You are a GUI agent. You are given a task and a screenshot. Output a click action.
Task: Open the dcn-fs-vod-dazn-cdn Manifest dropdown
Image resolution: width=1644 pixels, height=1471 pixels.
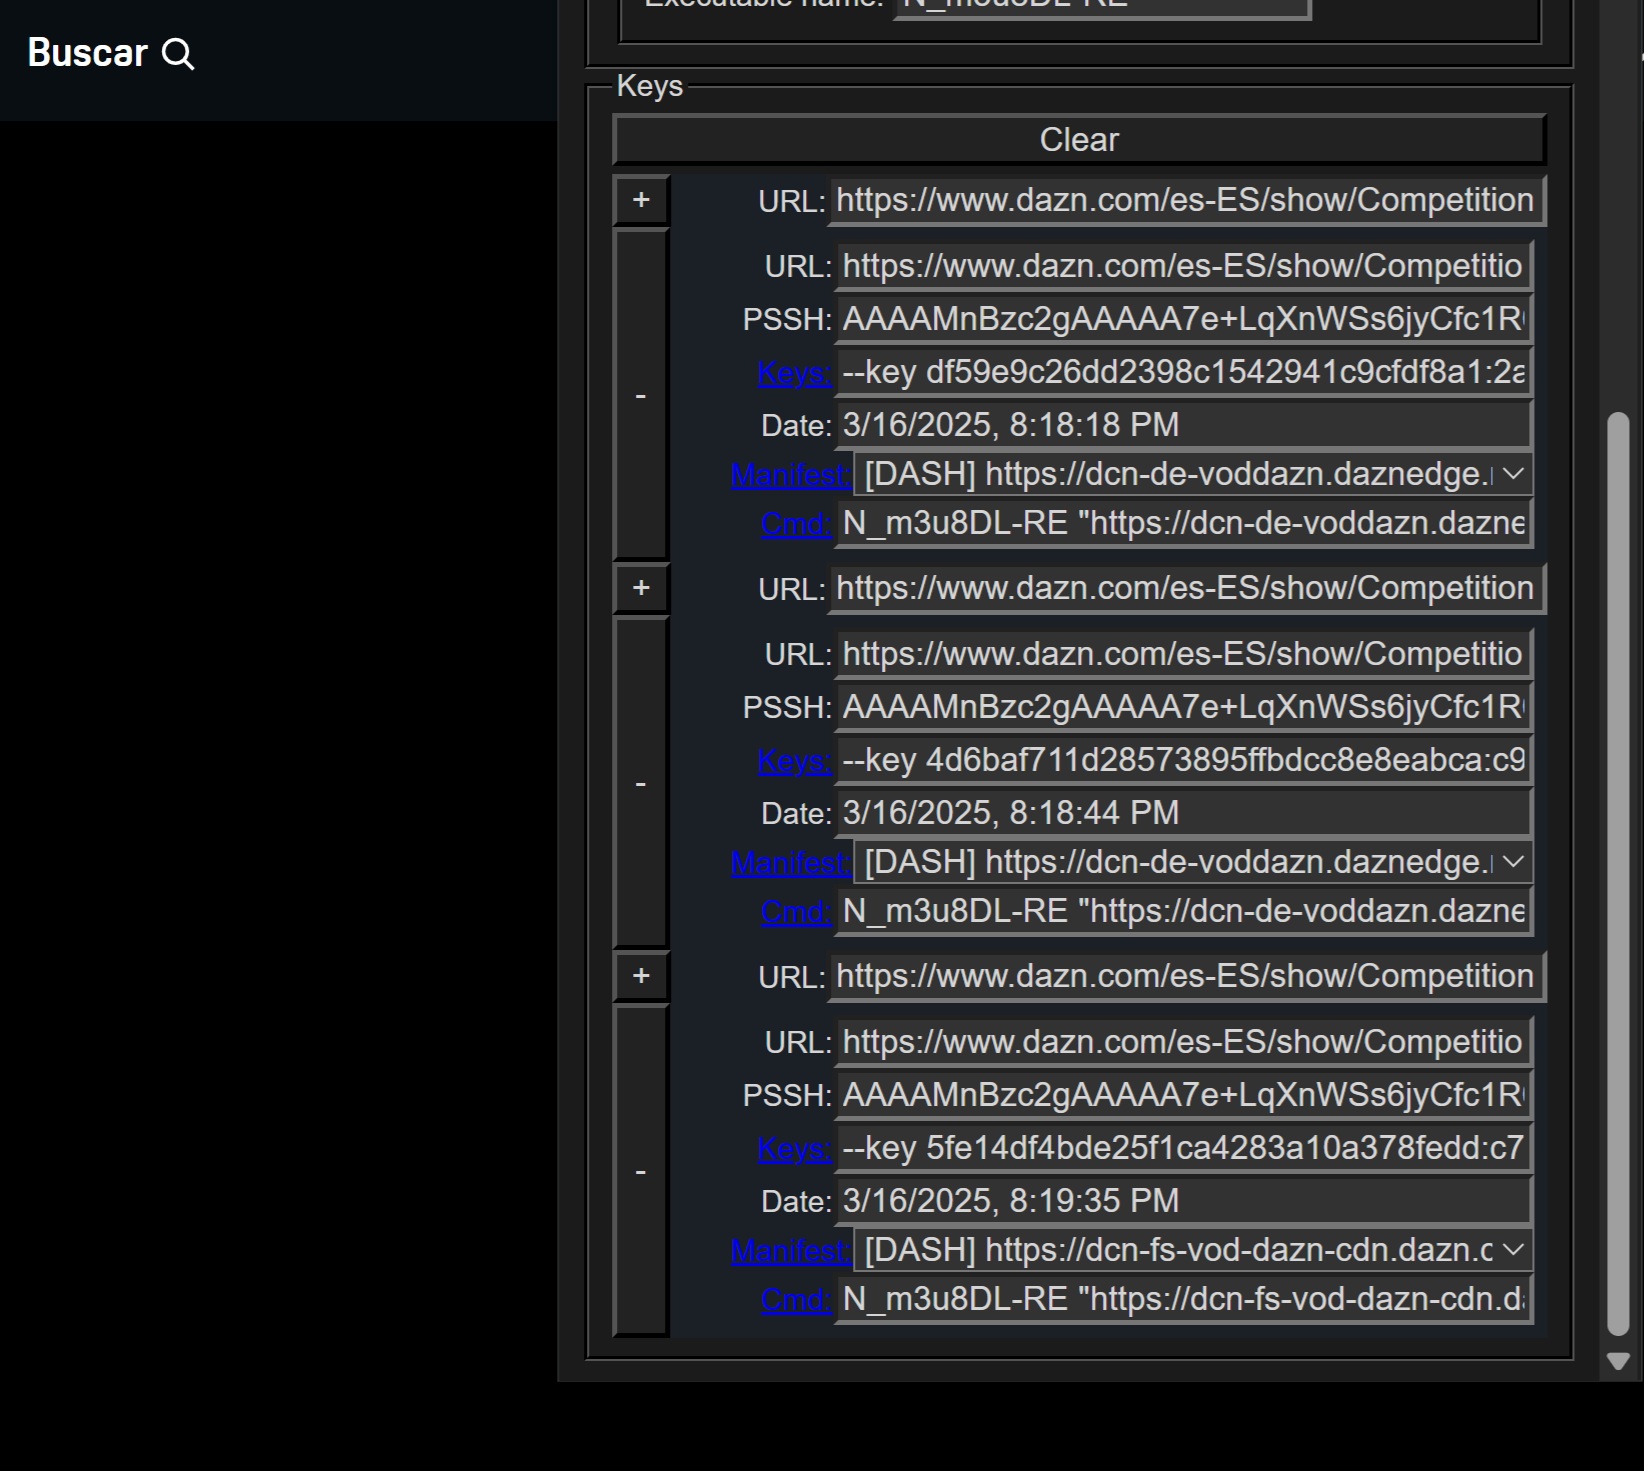(x=1193, y=1250)
